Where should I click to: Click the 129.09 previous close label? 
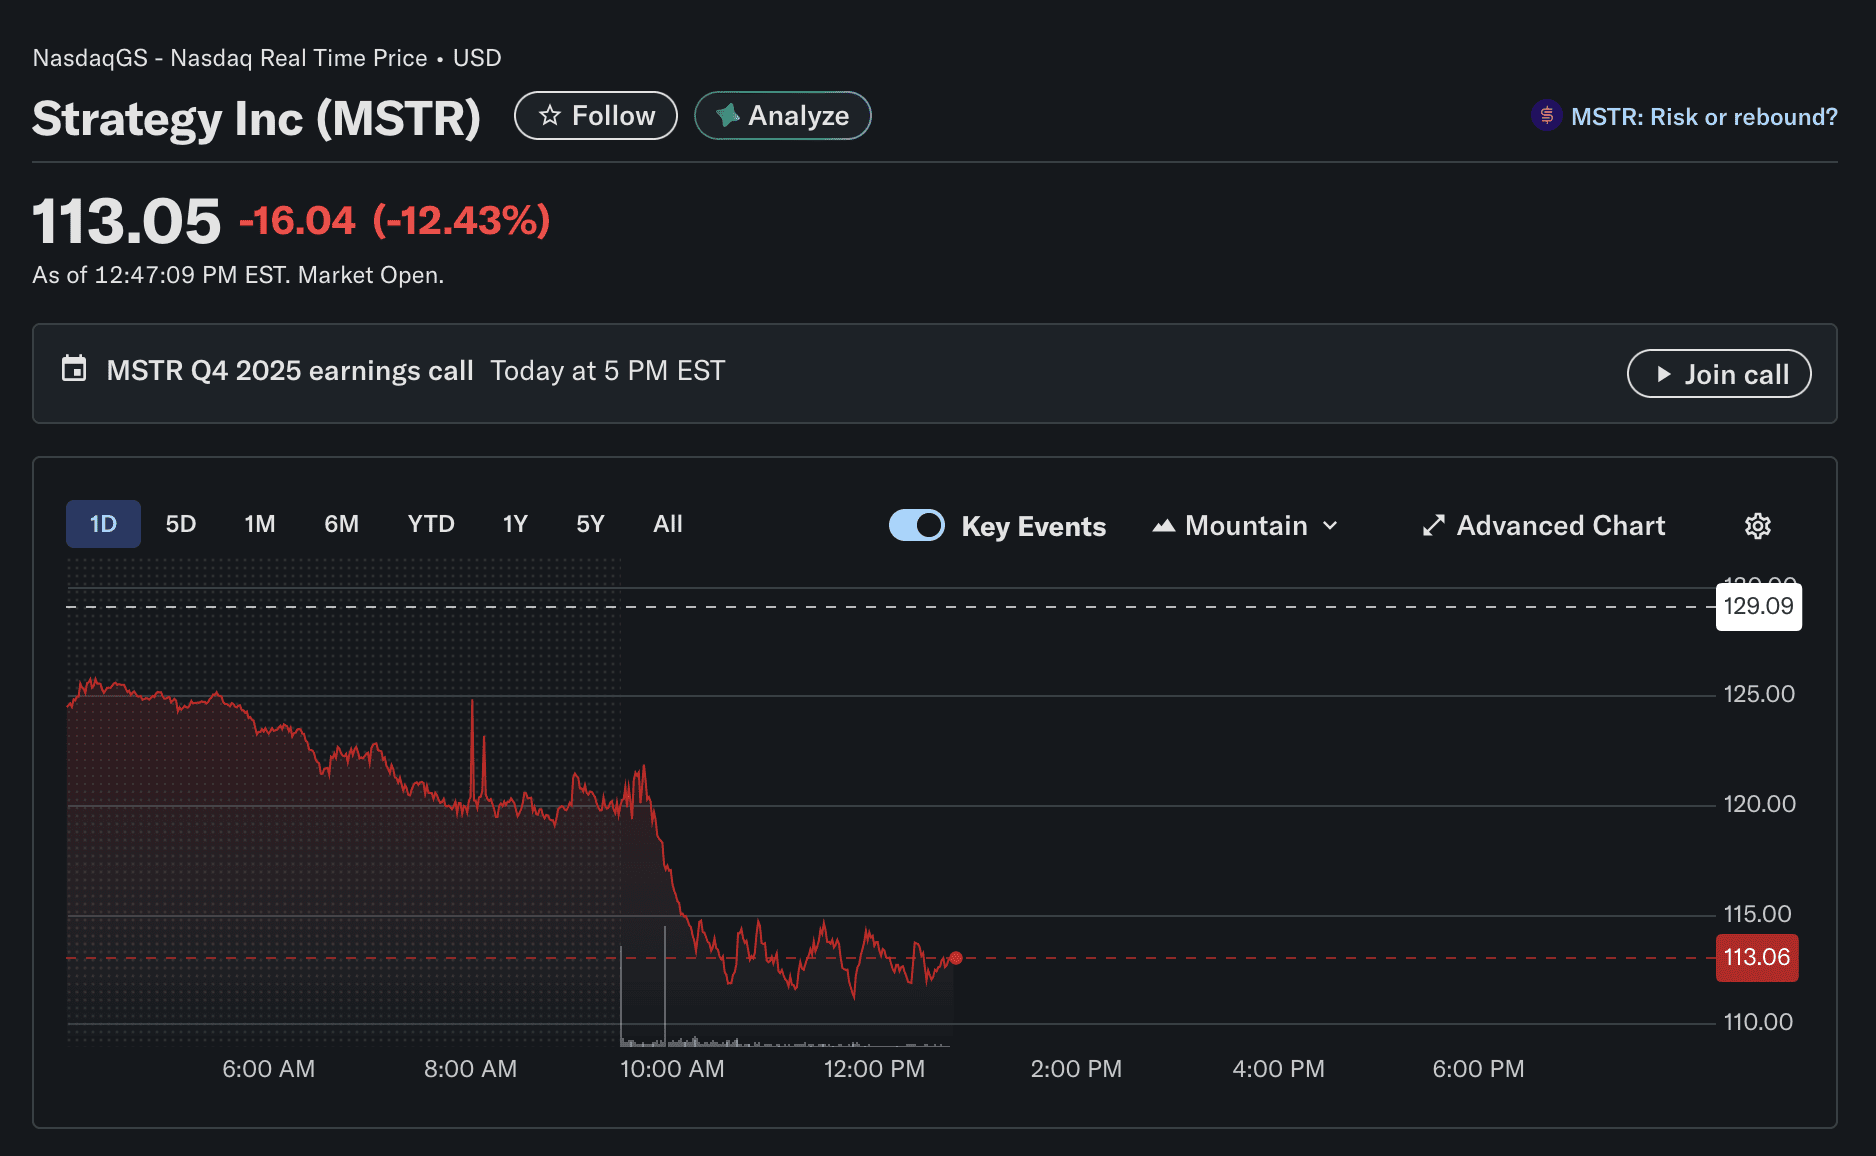(1758, 606)
